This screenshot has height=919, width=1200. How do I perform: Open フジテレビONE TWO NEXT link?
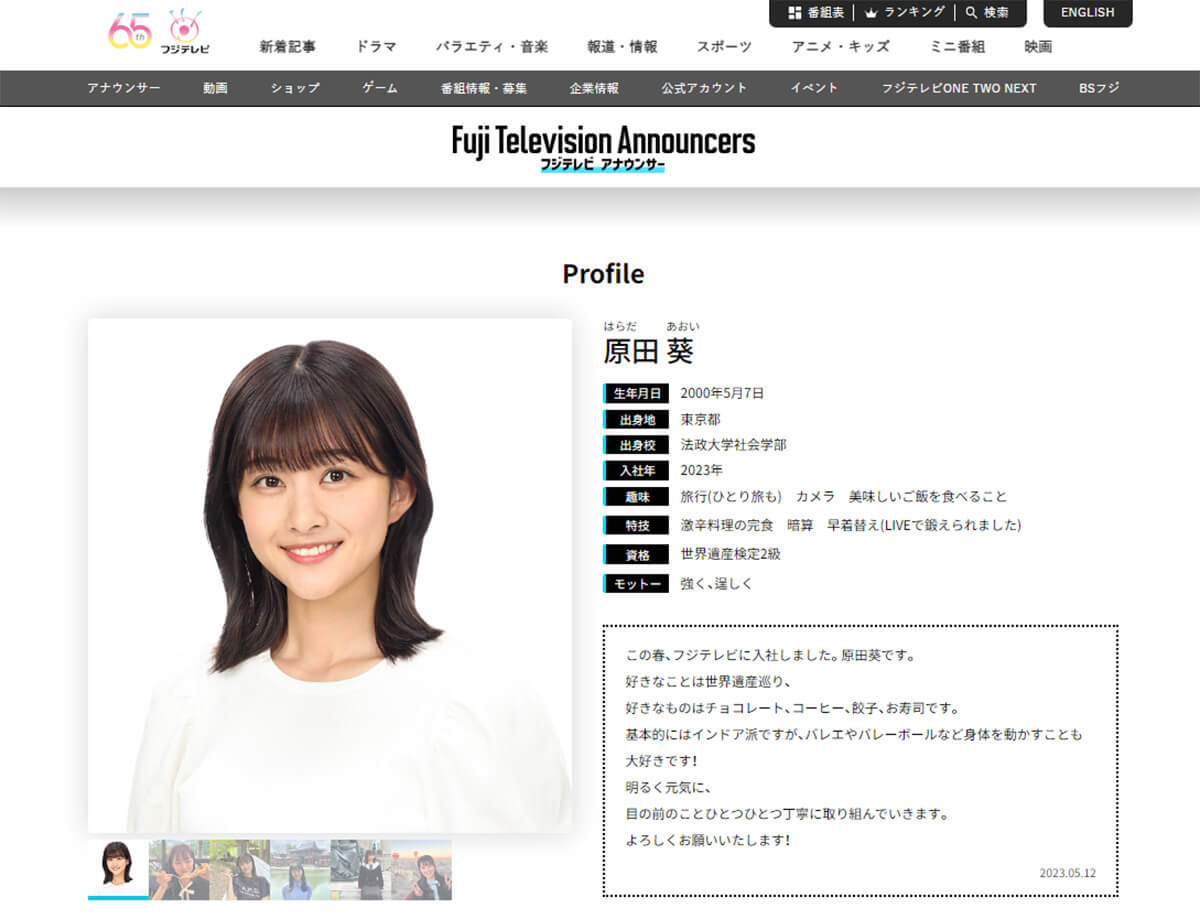(x=959, y=88)
